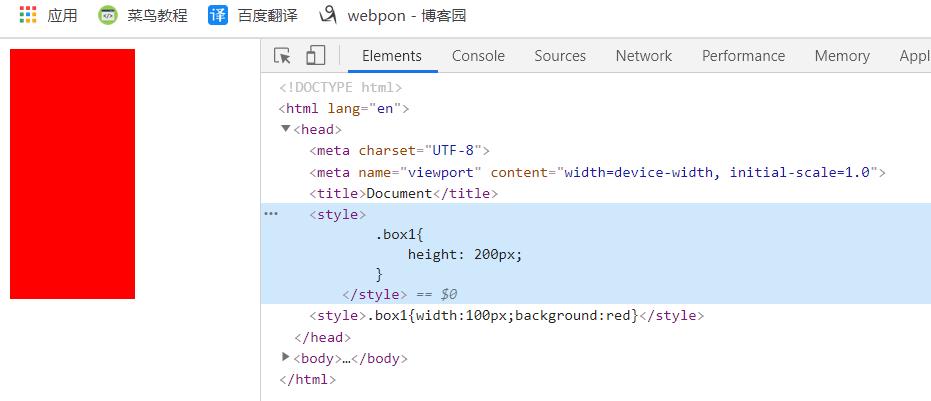Activate the inspect element picker icon

coord(283,56)
